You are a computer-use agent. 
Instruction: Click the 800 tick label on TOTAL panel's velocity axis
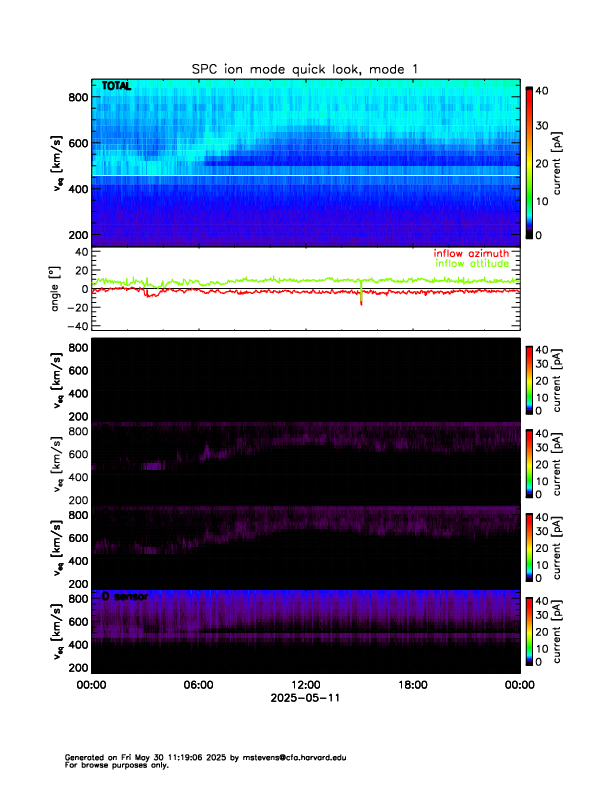tap(75, 96)
